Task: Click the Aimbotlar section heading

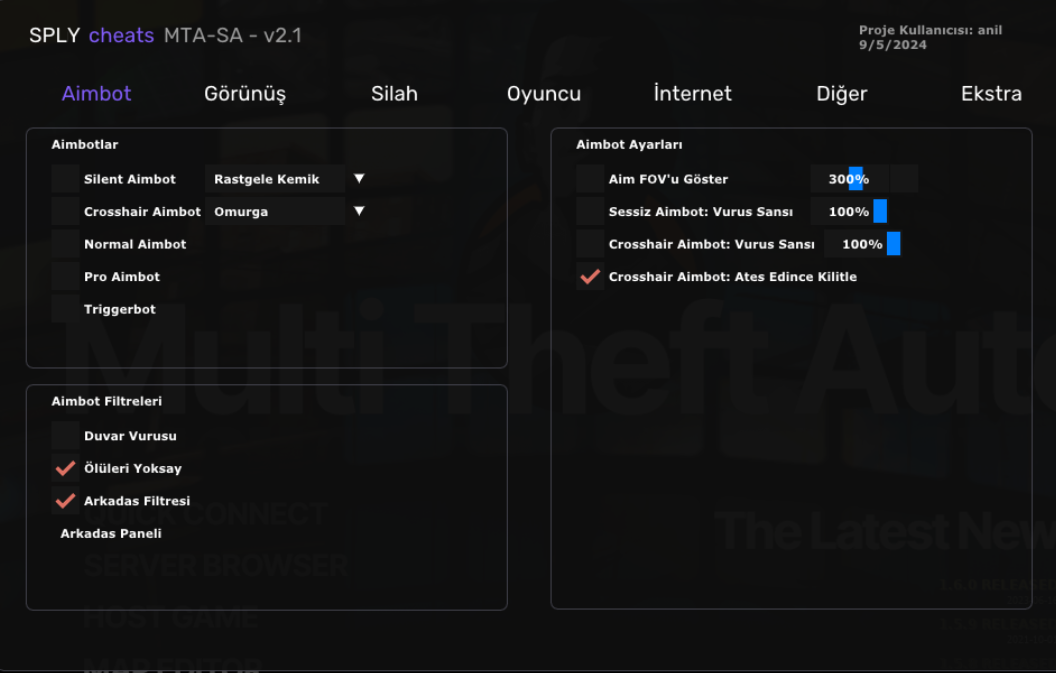Action: 85,144
